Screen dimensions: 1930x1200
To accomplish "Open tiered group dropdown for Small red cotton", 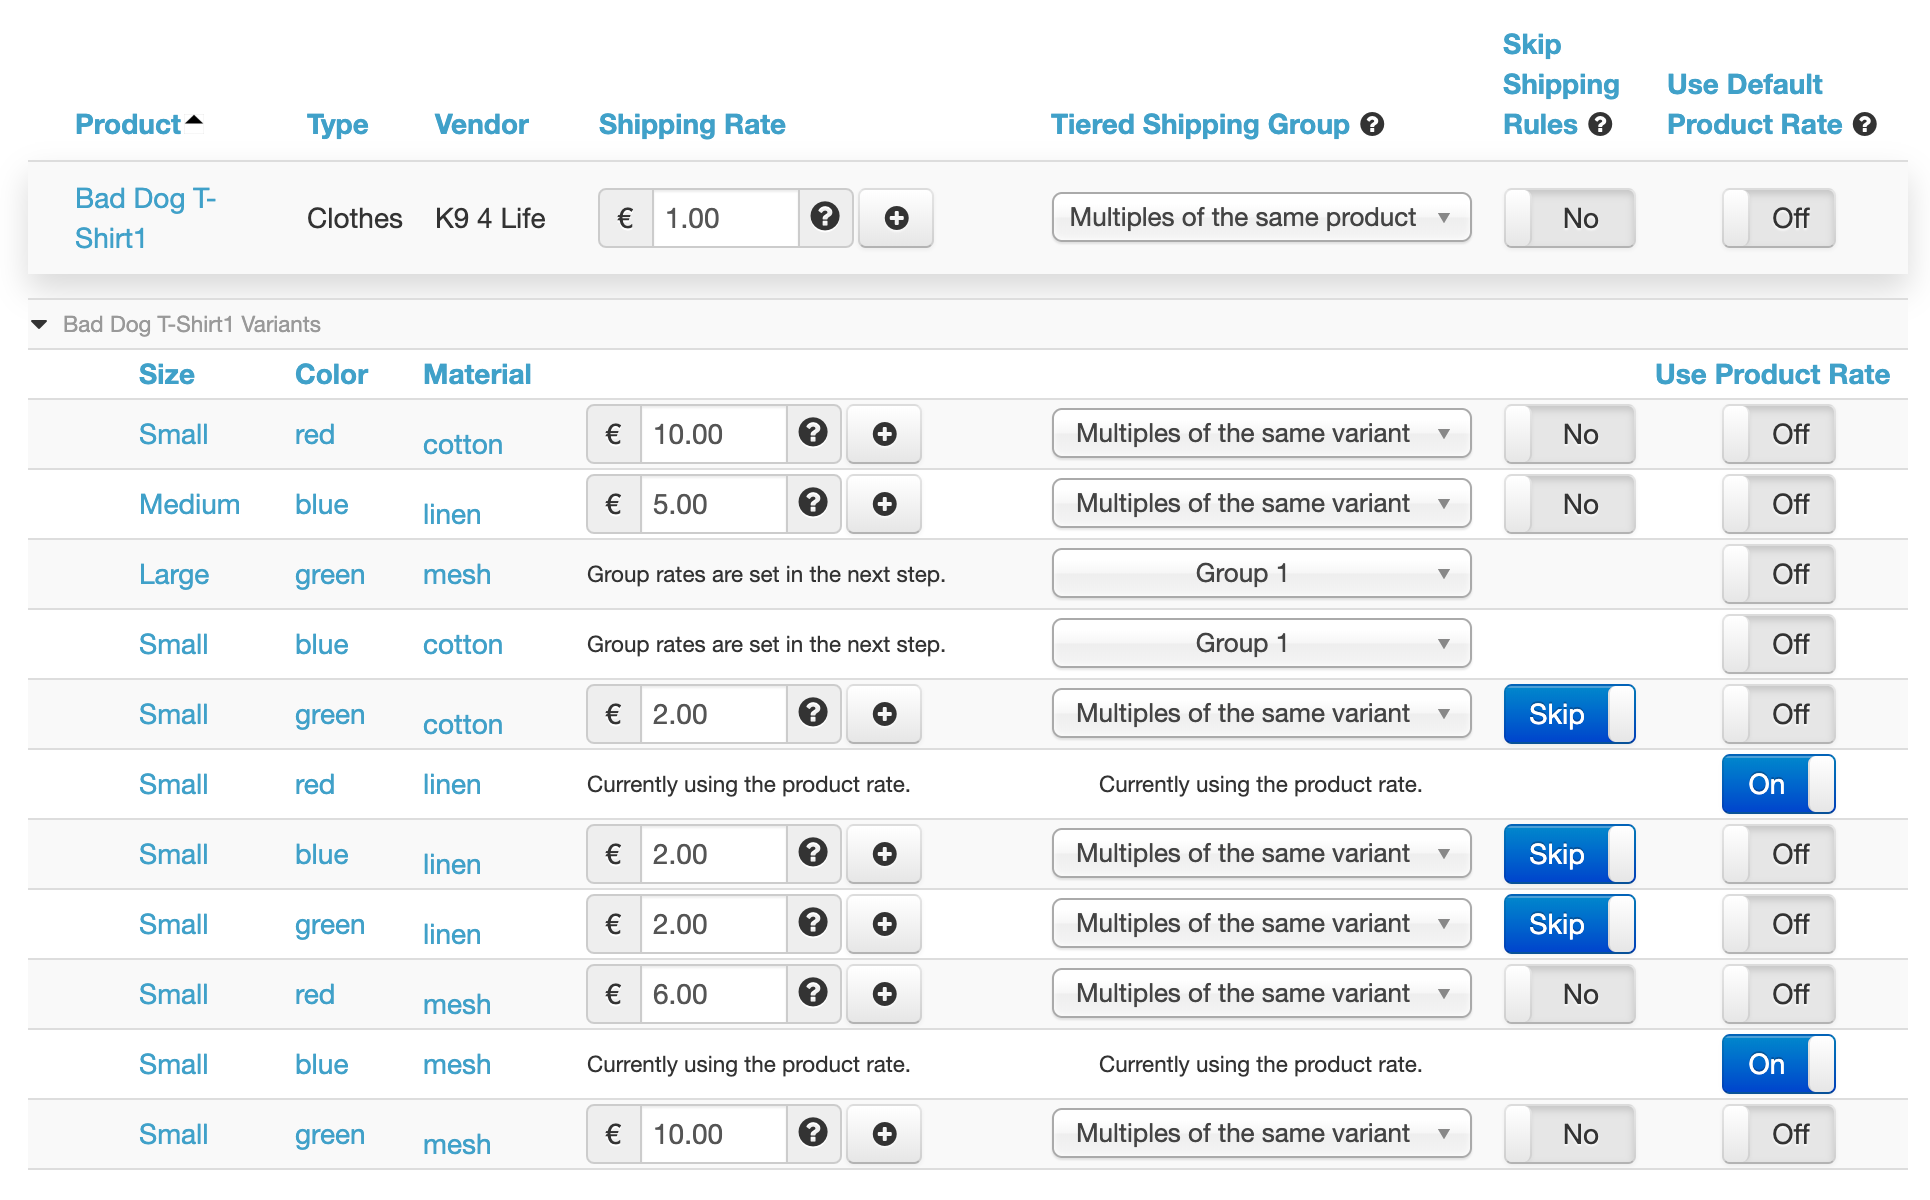I will pos(1261,434).
